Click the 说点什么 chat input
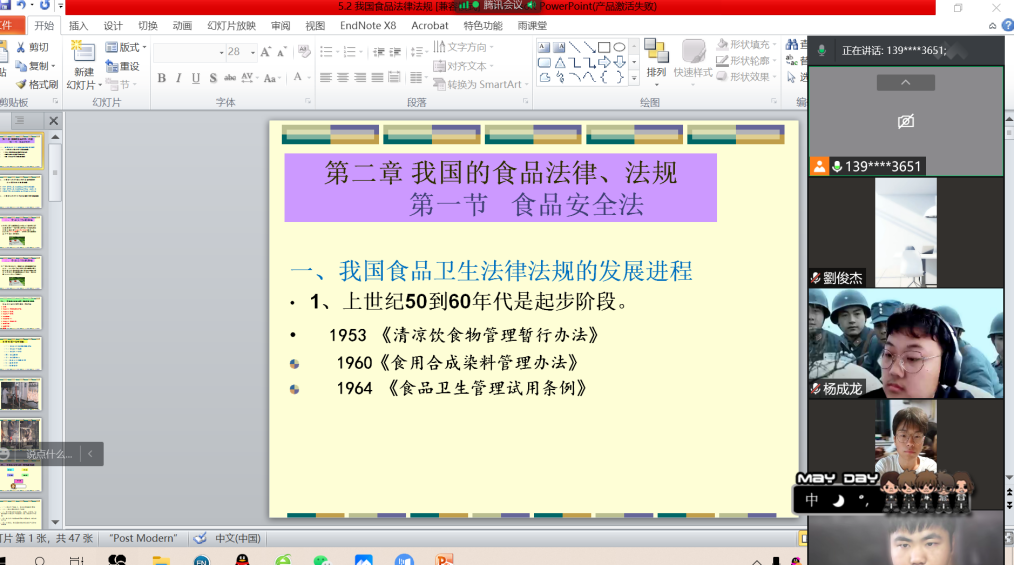This screenshot has width=1014, height=565. (49, 454)
